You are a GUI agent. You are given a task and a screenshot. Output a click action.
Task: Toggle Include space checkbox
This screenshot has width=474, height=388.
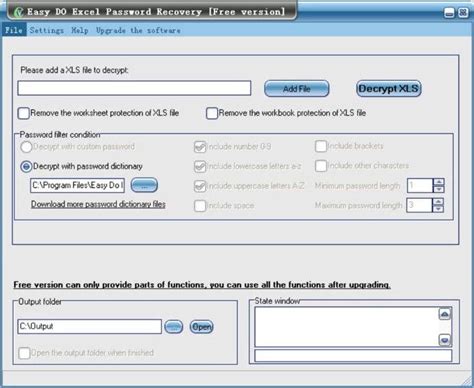200,206
